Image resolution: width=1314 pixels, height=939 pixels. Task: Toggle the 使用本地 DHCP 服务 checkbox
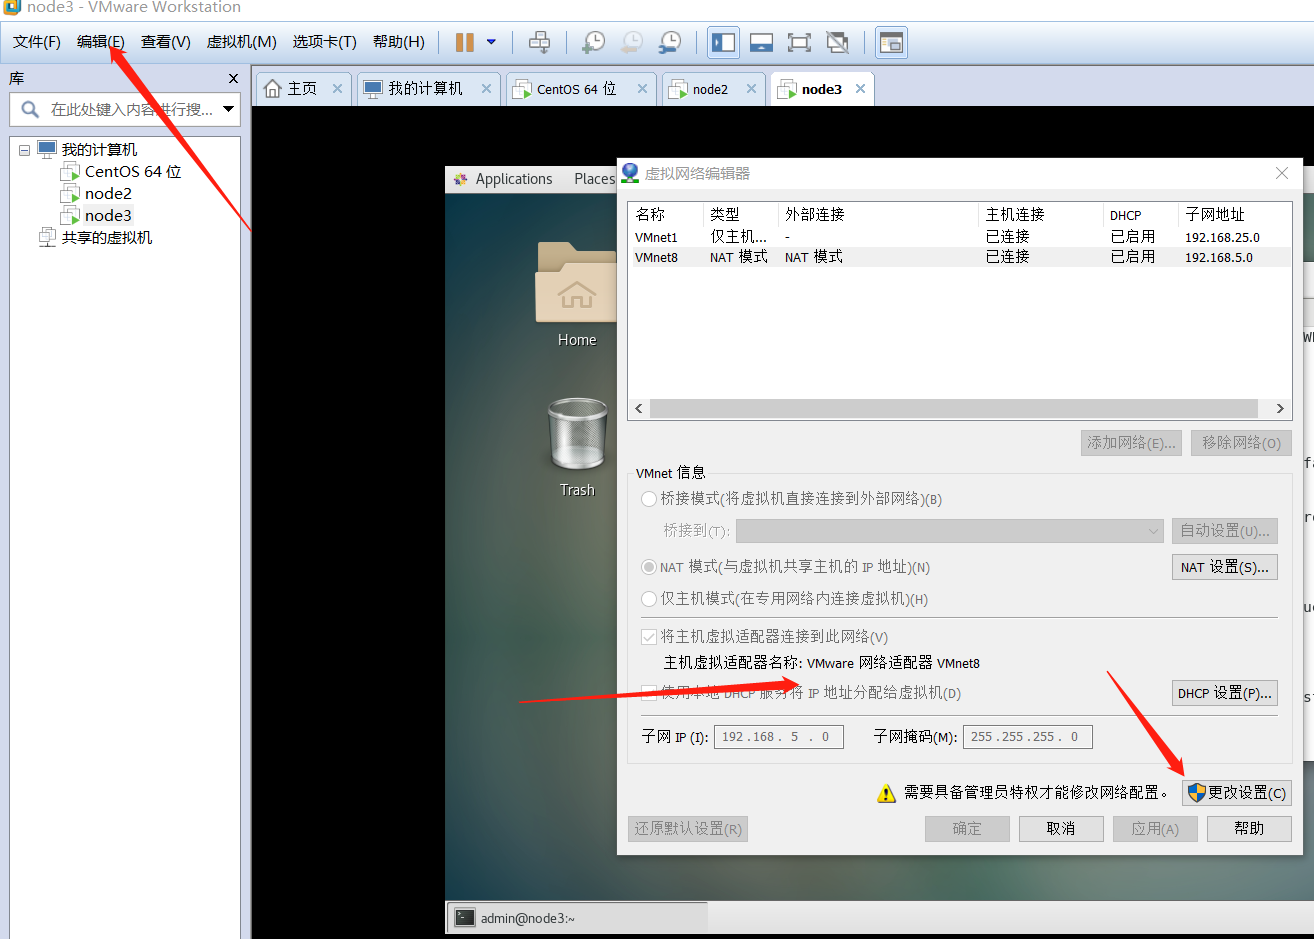[x=649, y=692]
